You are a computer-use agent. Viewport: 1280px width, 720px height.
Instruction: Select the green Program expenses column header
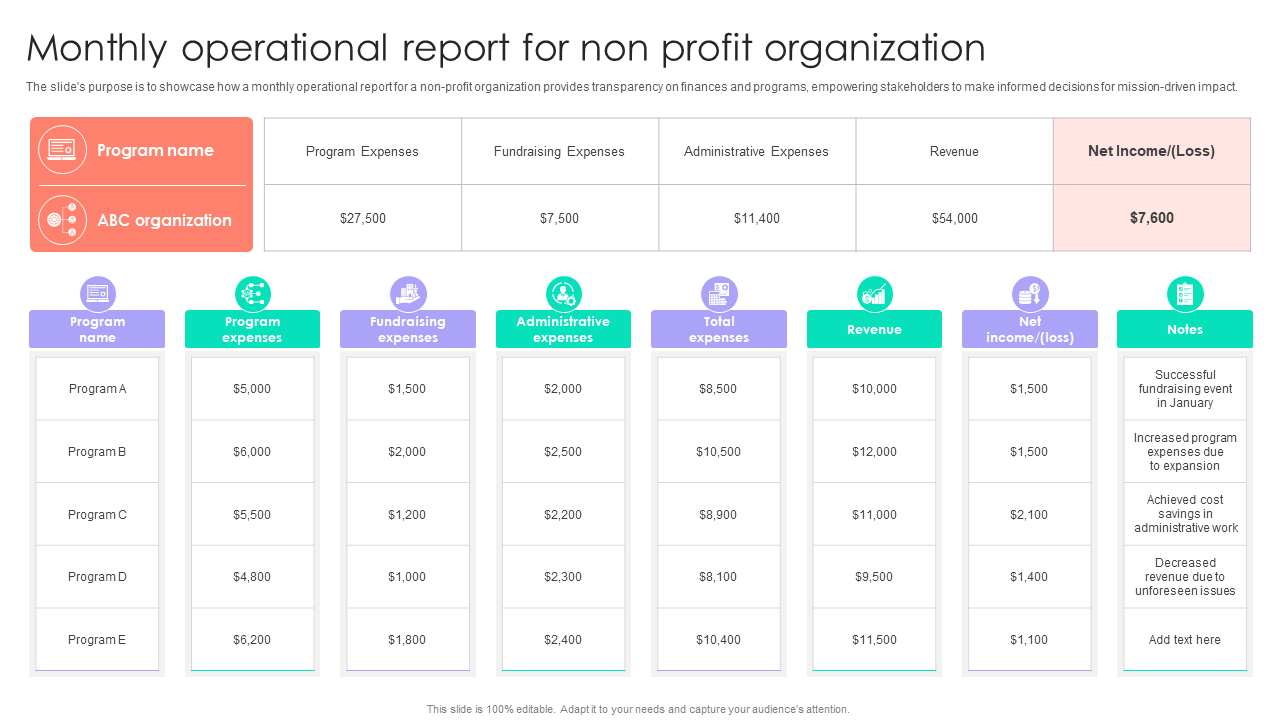tap(252, 329)
